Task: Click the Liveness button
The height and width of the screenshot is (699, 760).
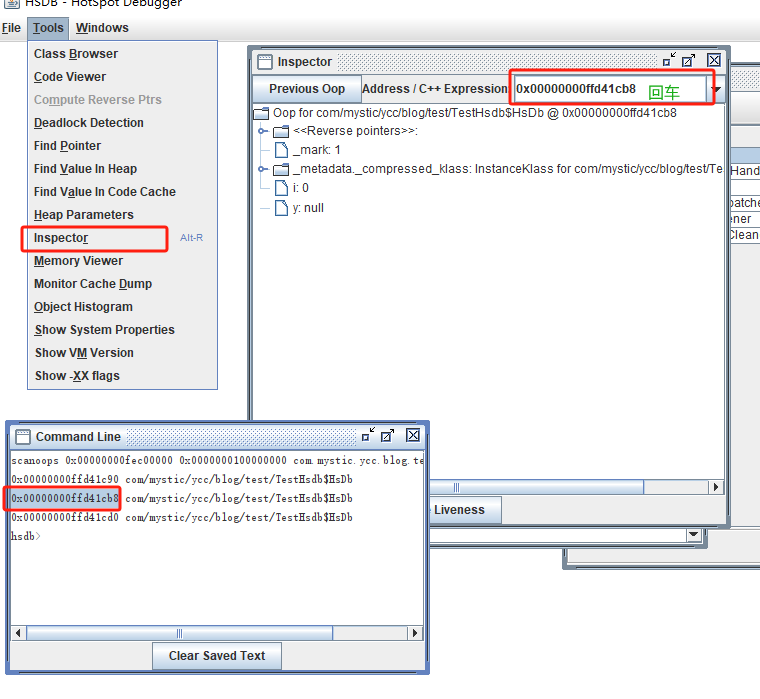Action: pos(465,510)
